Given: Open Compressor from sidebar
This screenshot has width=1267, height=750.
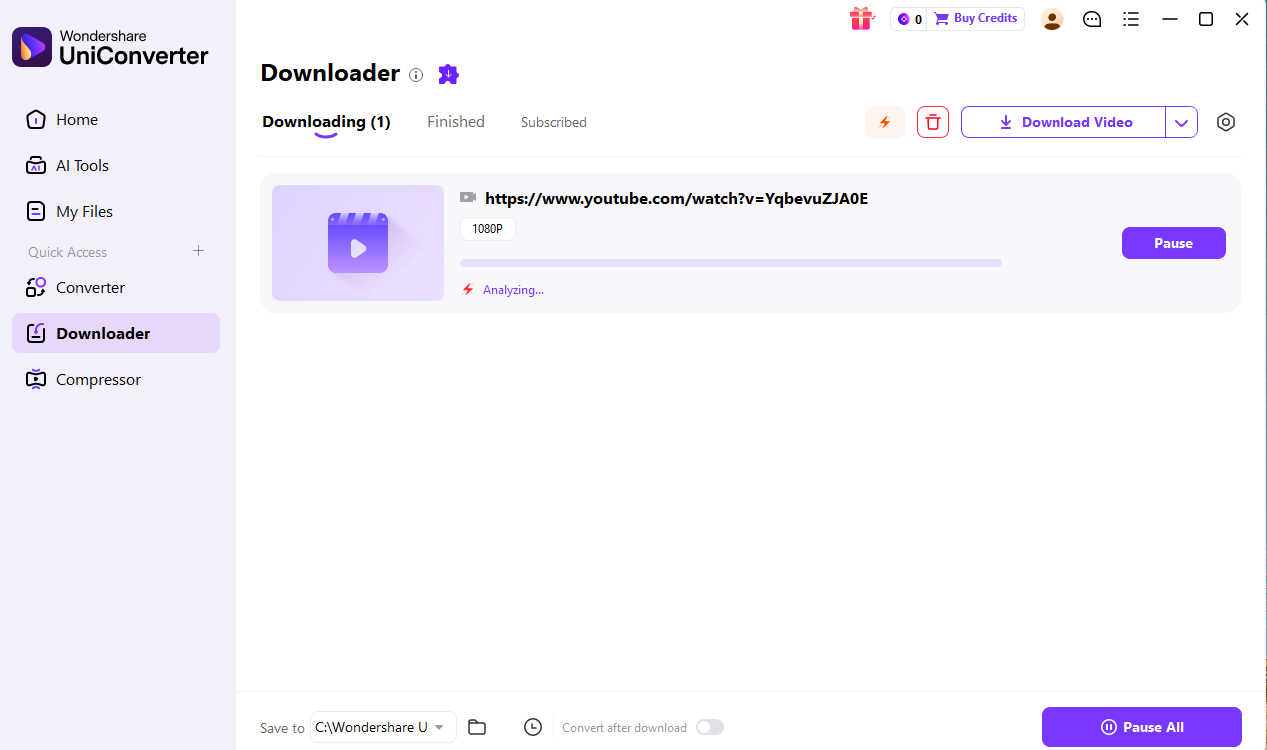Looking at the screenshot, I should 116,380.
